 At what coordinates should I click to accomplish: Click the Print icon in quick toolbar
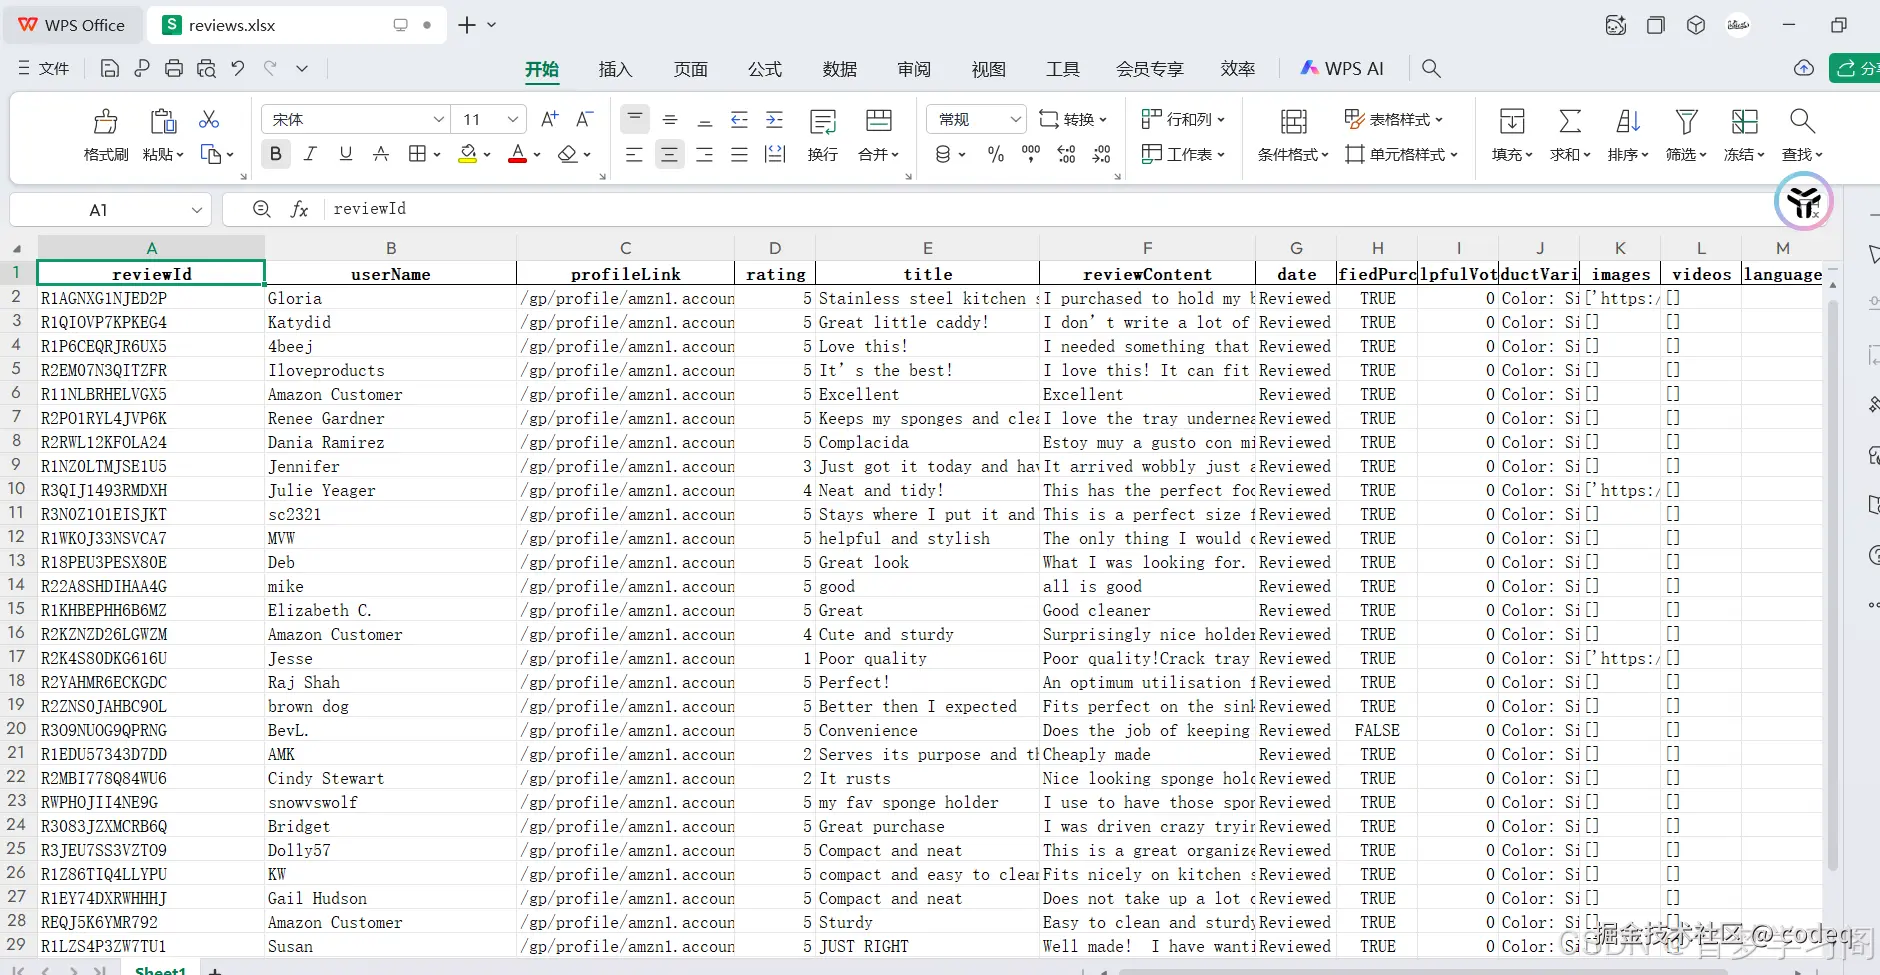(x=174, y=68)
